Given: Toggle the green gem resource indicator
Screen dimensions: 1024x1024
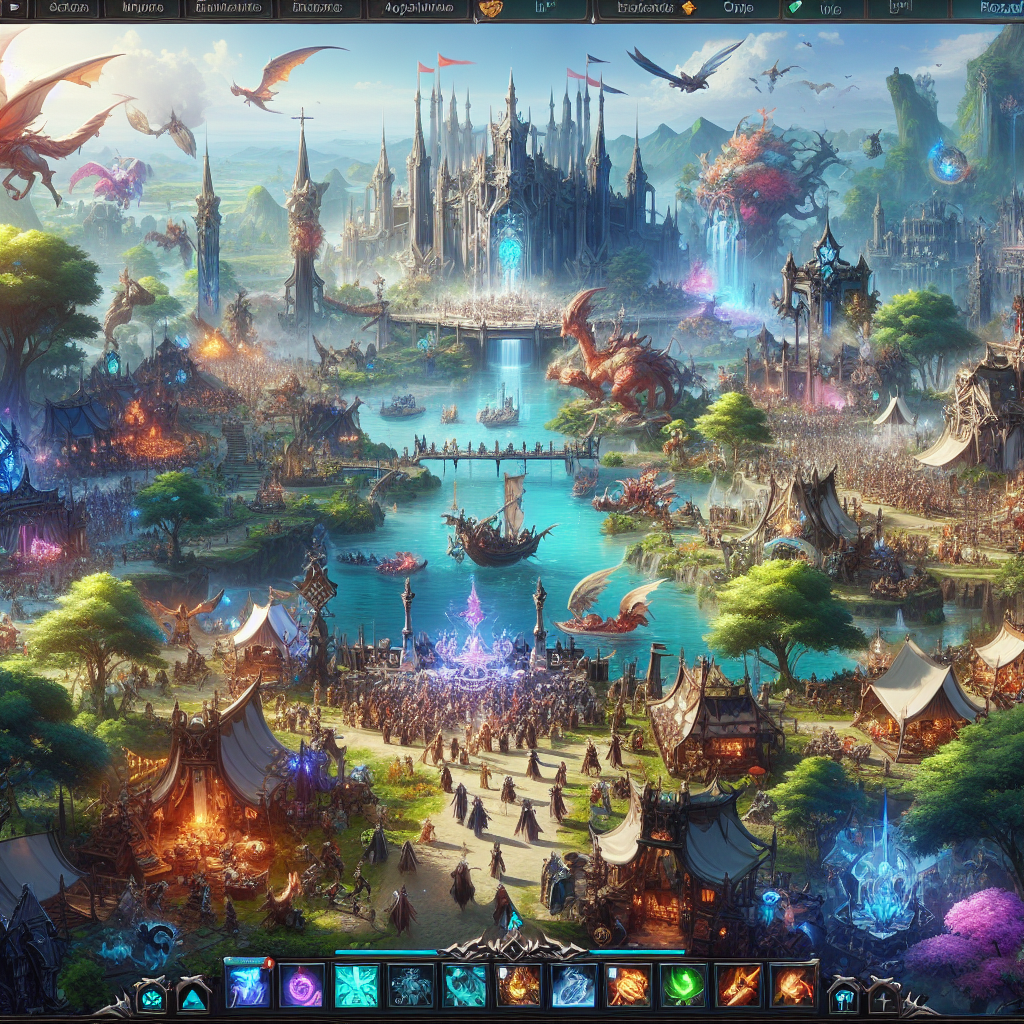Looking at the screenshot, I should coord(796,10).
